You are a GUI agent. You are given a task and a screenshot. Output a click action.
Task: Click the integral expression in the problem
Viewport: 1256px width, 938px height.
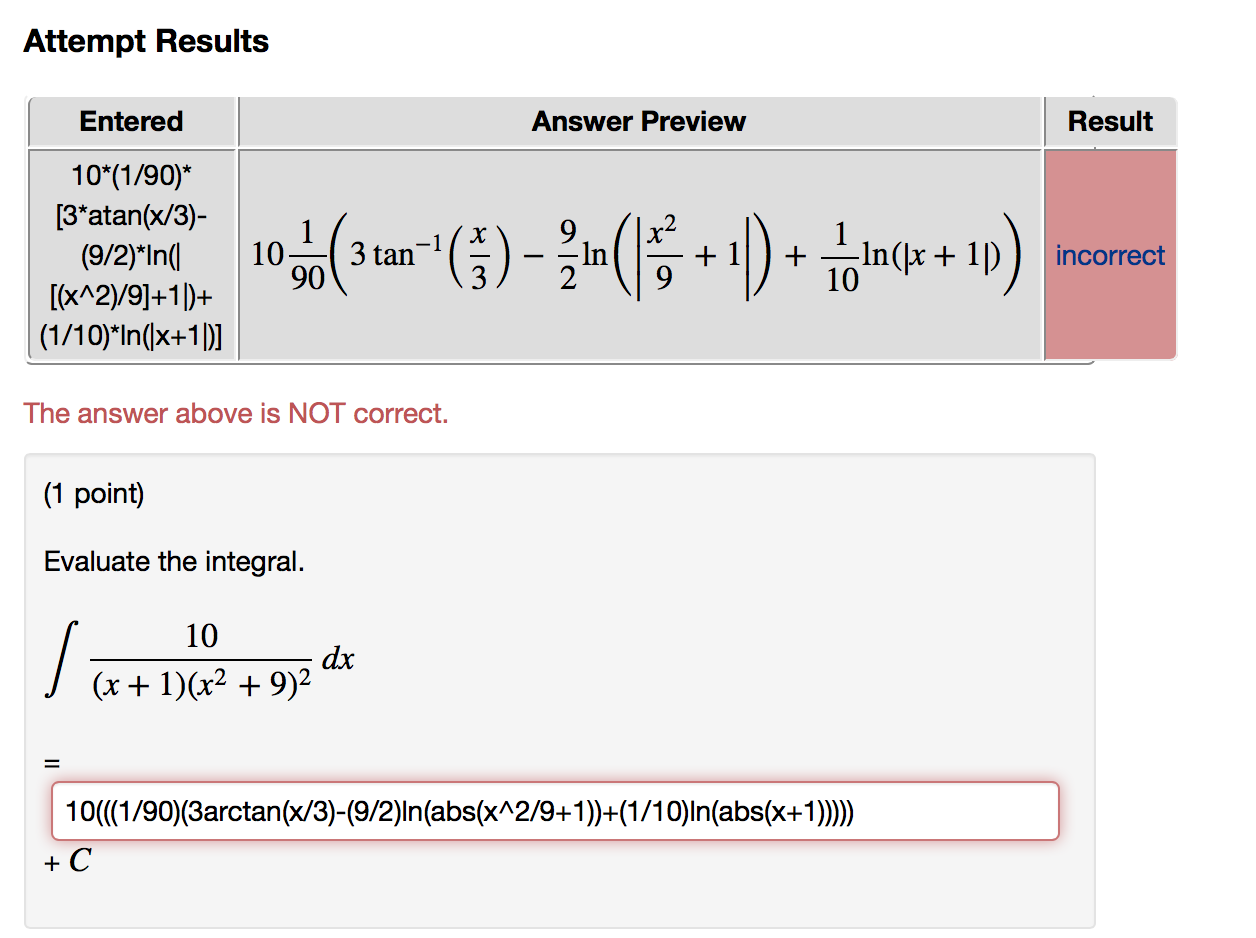point(200,657)
